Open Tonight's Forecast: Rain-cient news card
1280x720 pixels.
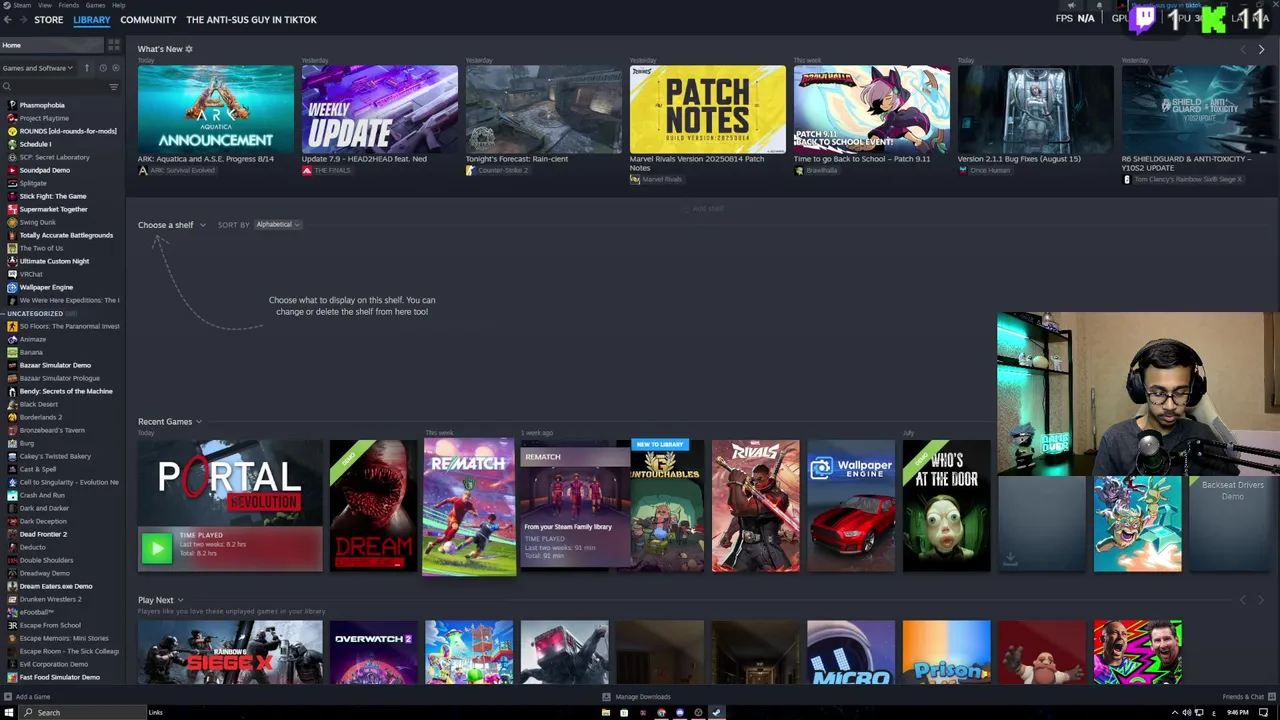tap(544, 109)
